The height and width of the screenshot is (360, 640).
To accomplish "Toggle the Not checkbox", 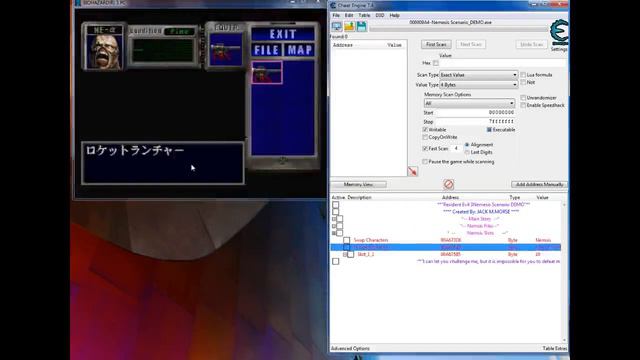I will (x=523, y=82).
